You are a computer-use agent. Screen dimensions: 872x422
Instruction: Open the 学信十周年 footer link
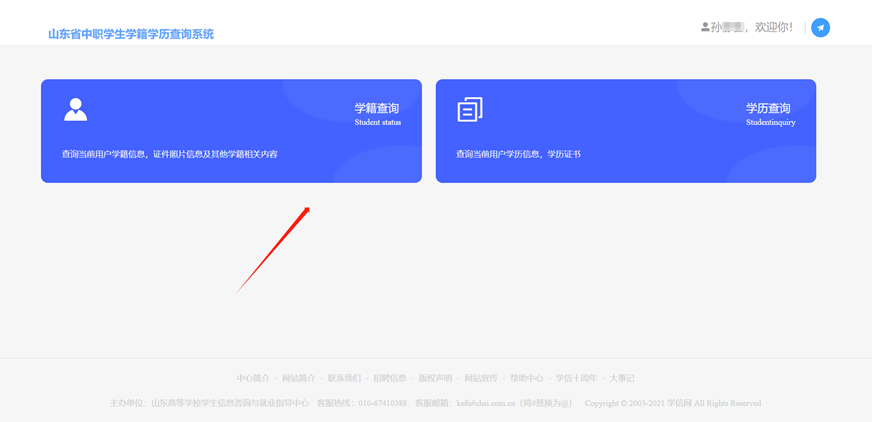[576, 378]
